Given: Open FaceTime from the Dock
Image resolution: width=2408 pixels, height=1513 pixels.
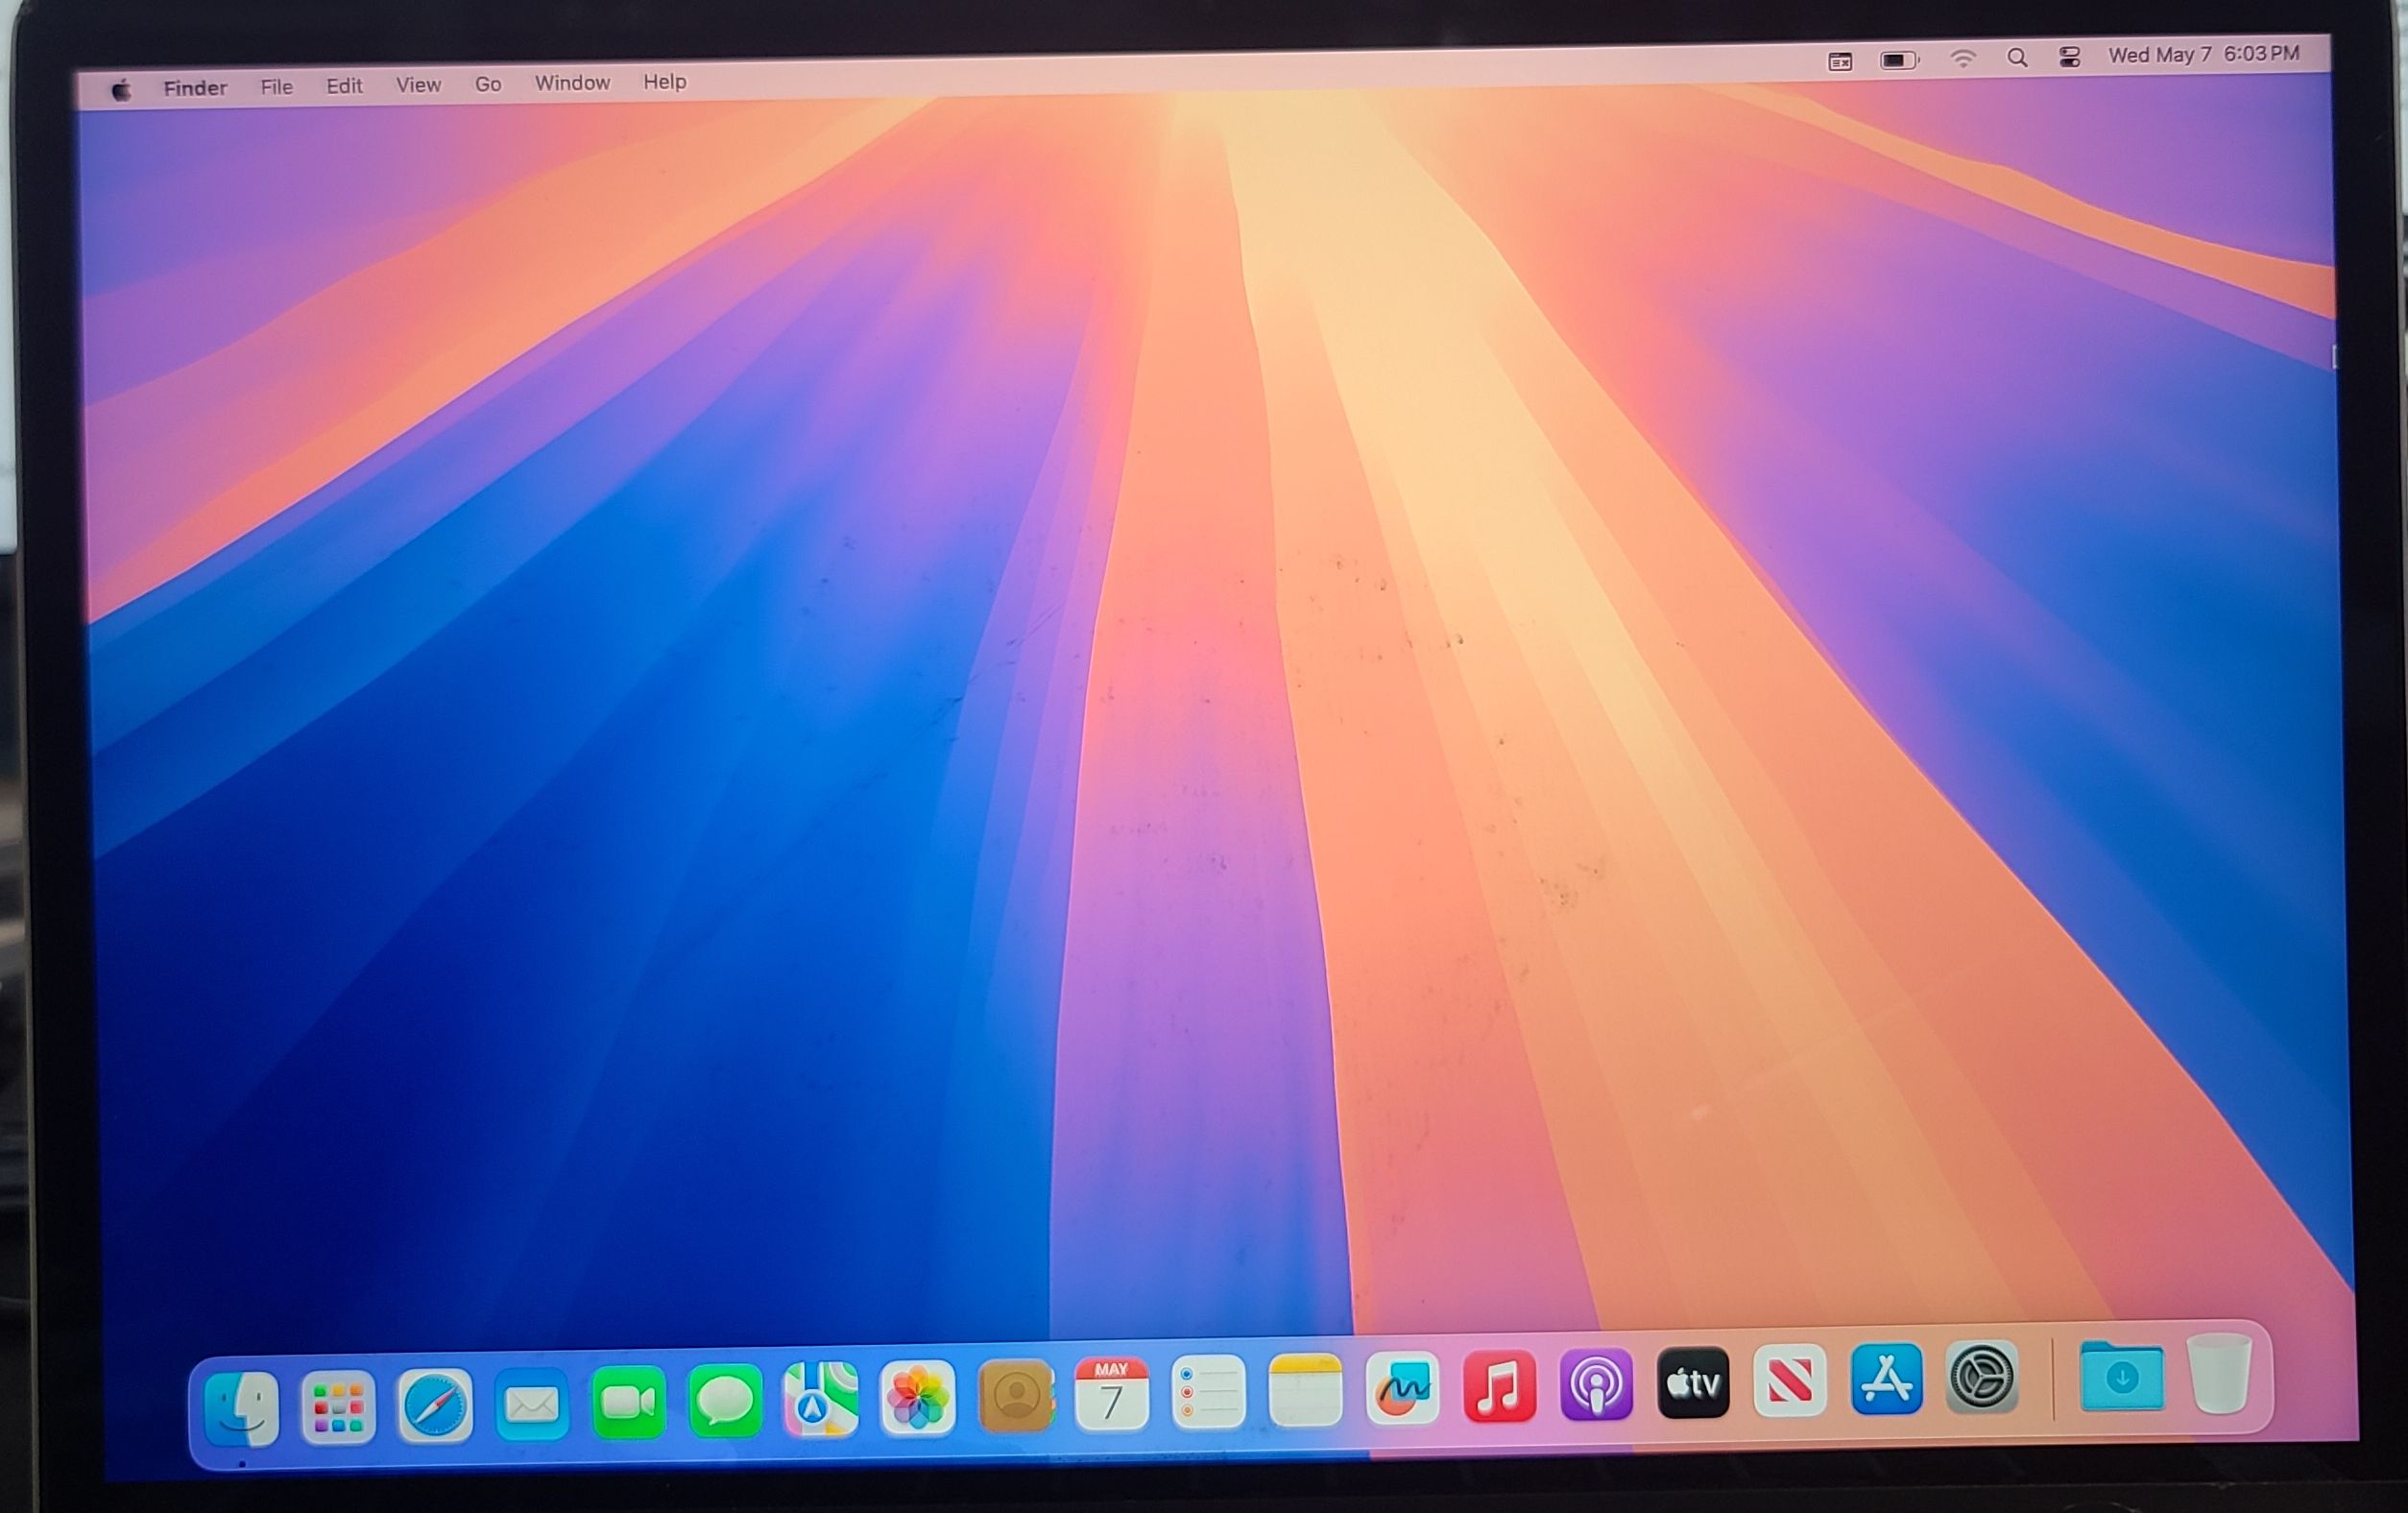Looking at the screenshot, I should point(628,1402).
